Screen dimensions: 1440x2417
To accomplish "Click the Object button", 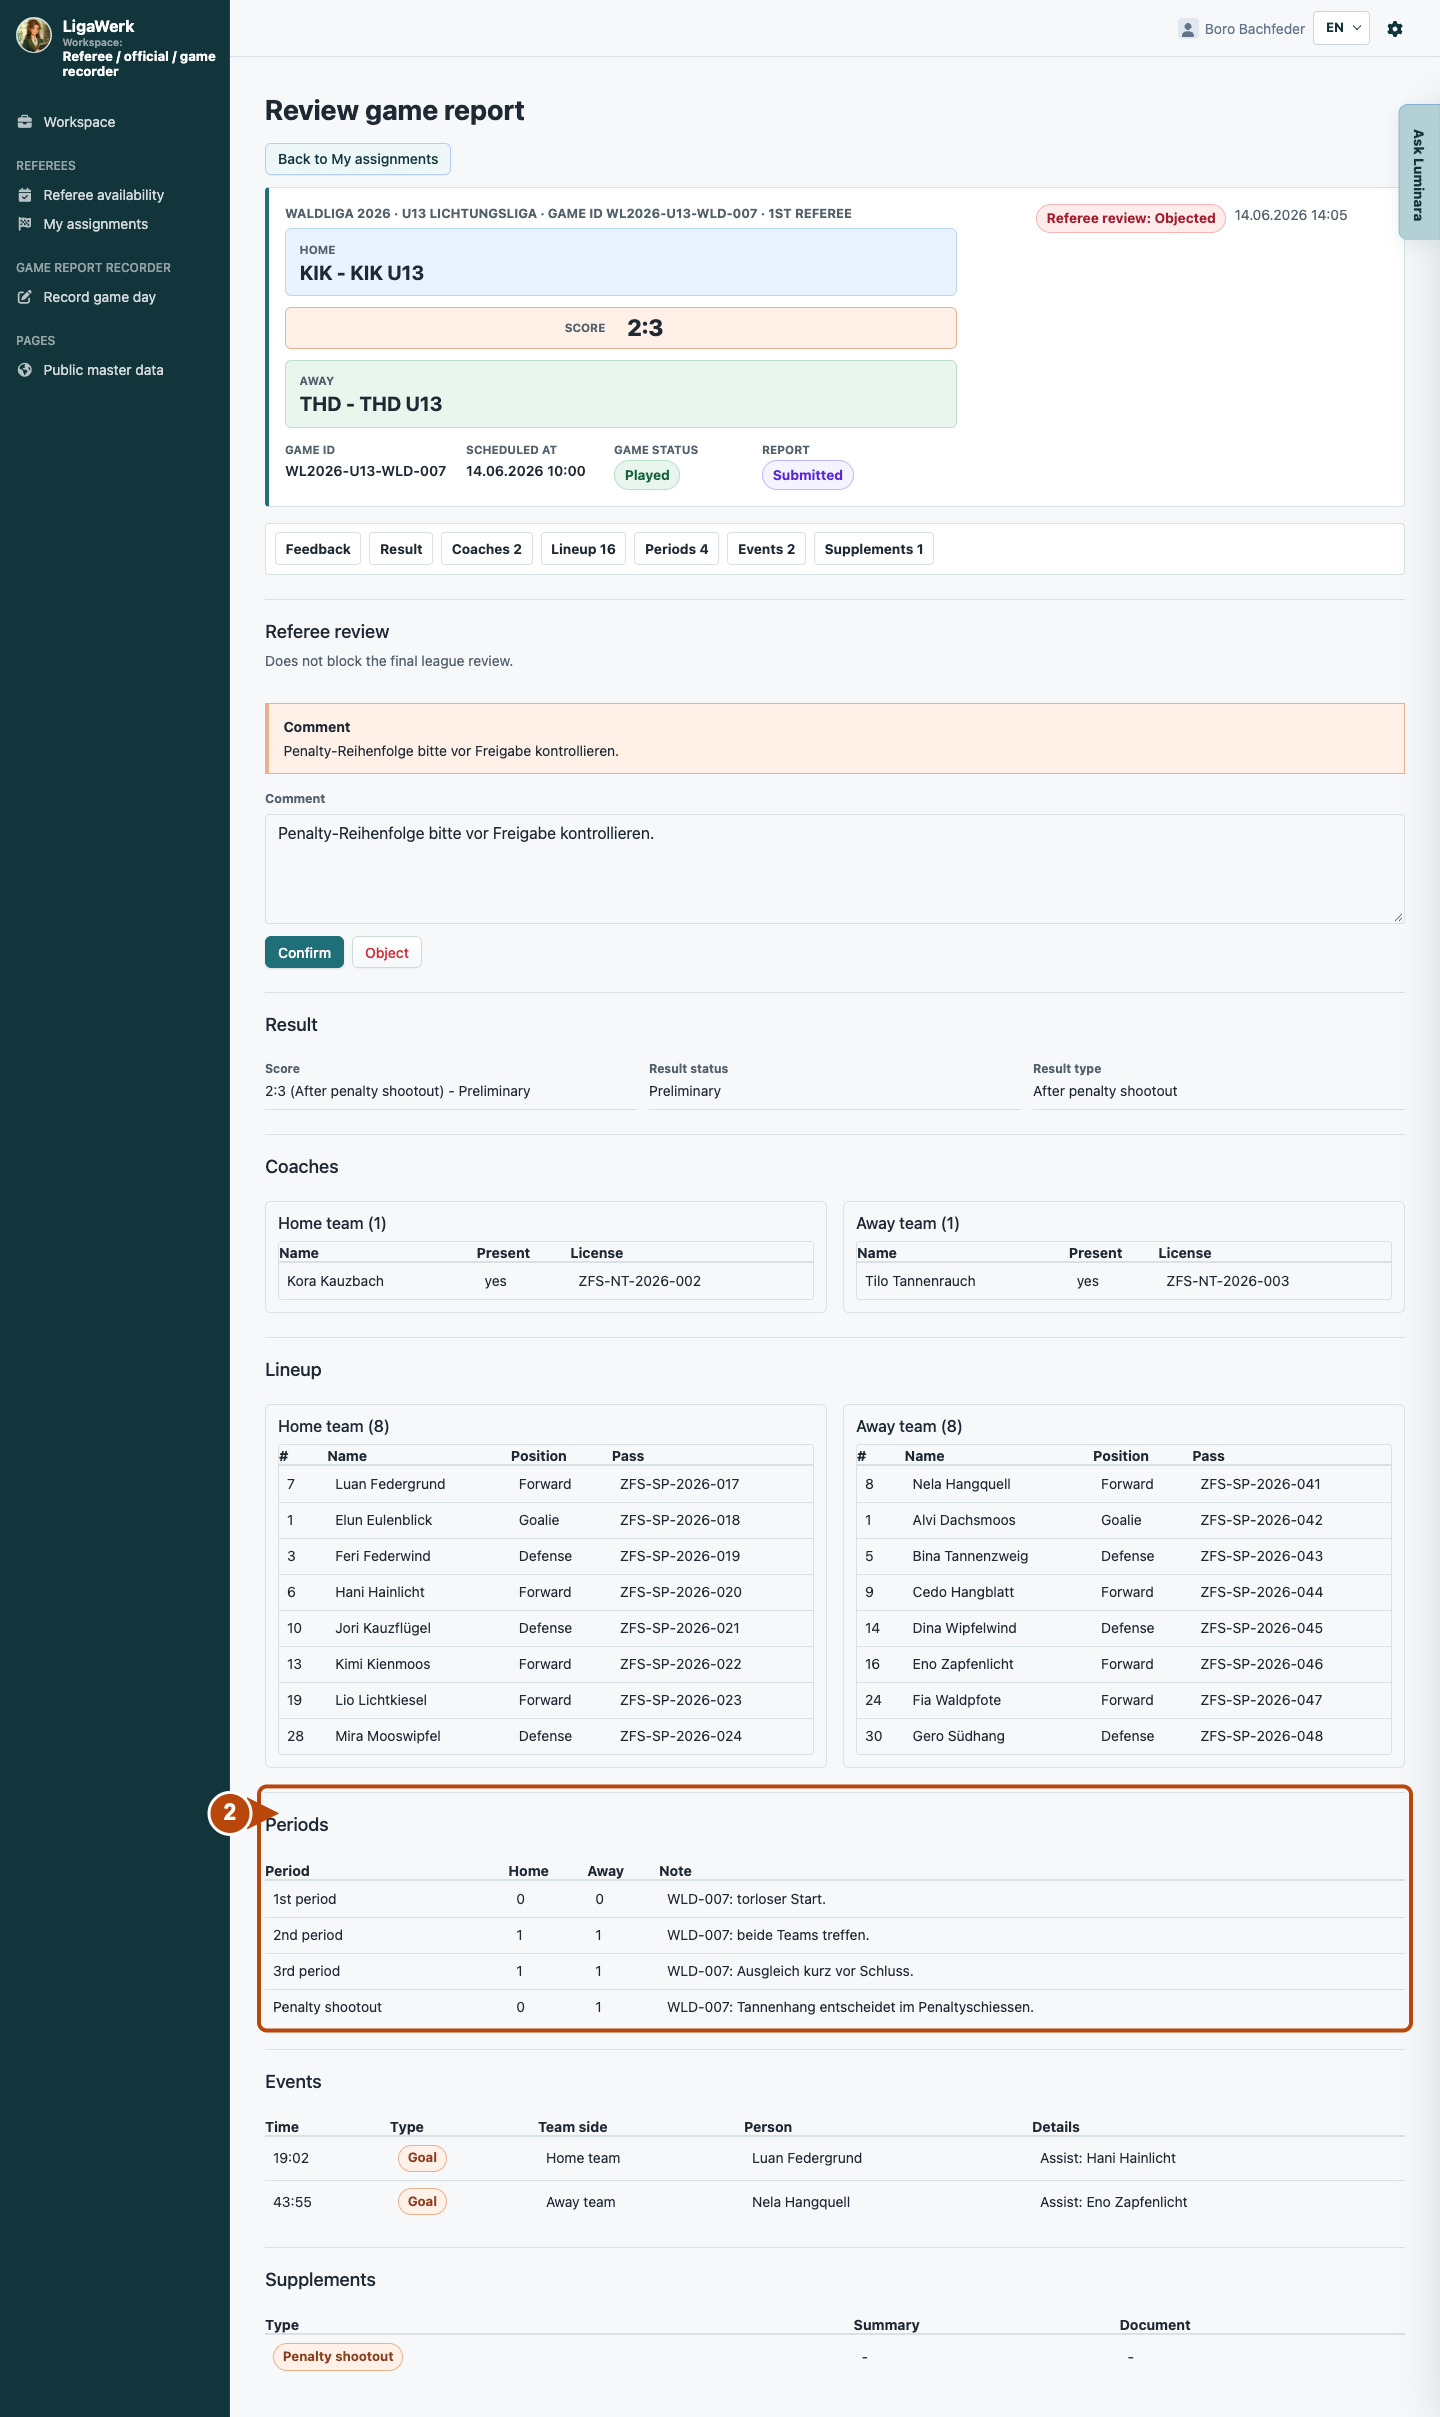I will (387, 953).
